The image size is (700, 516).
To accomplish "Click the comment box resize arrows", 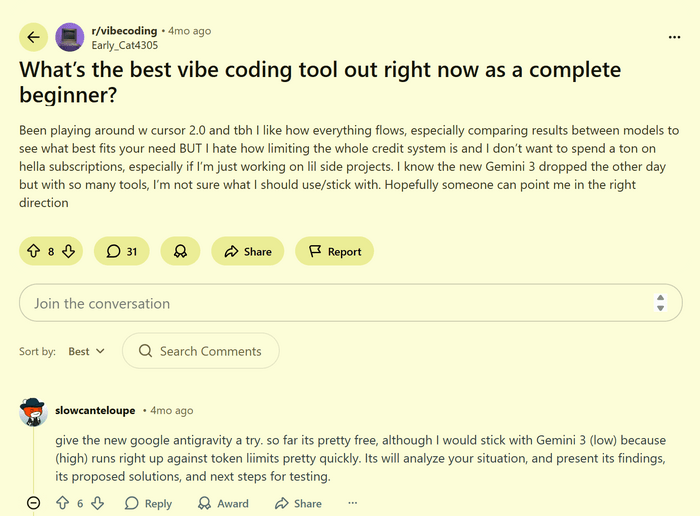I will click(660, 303).
